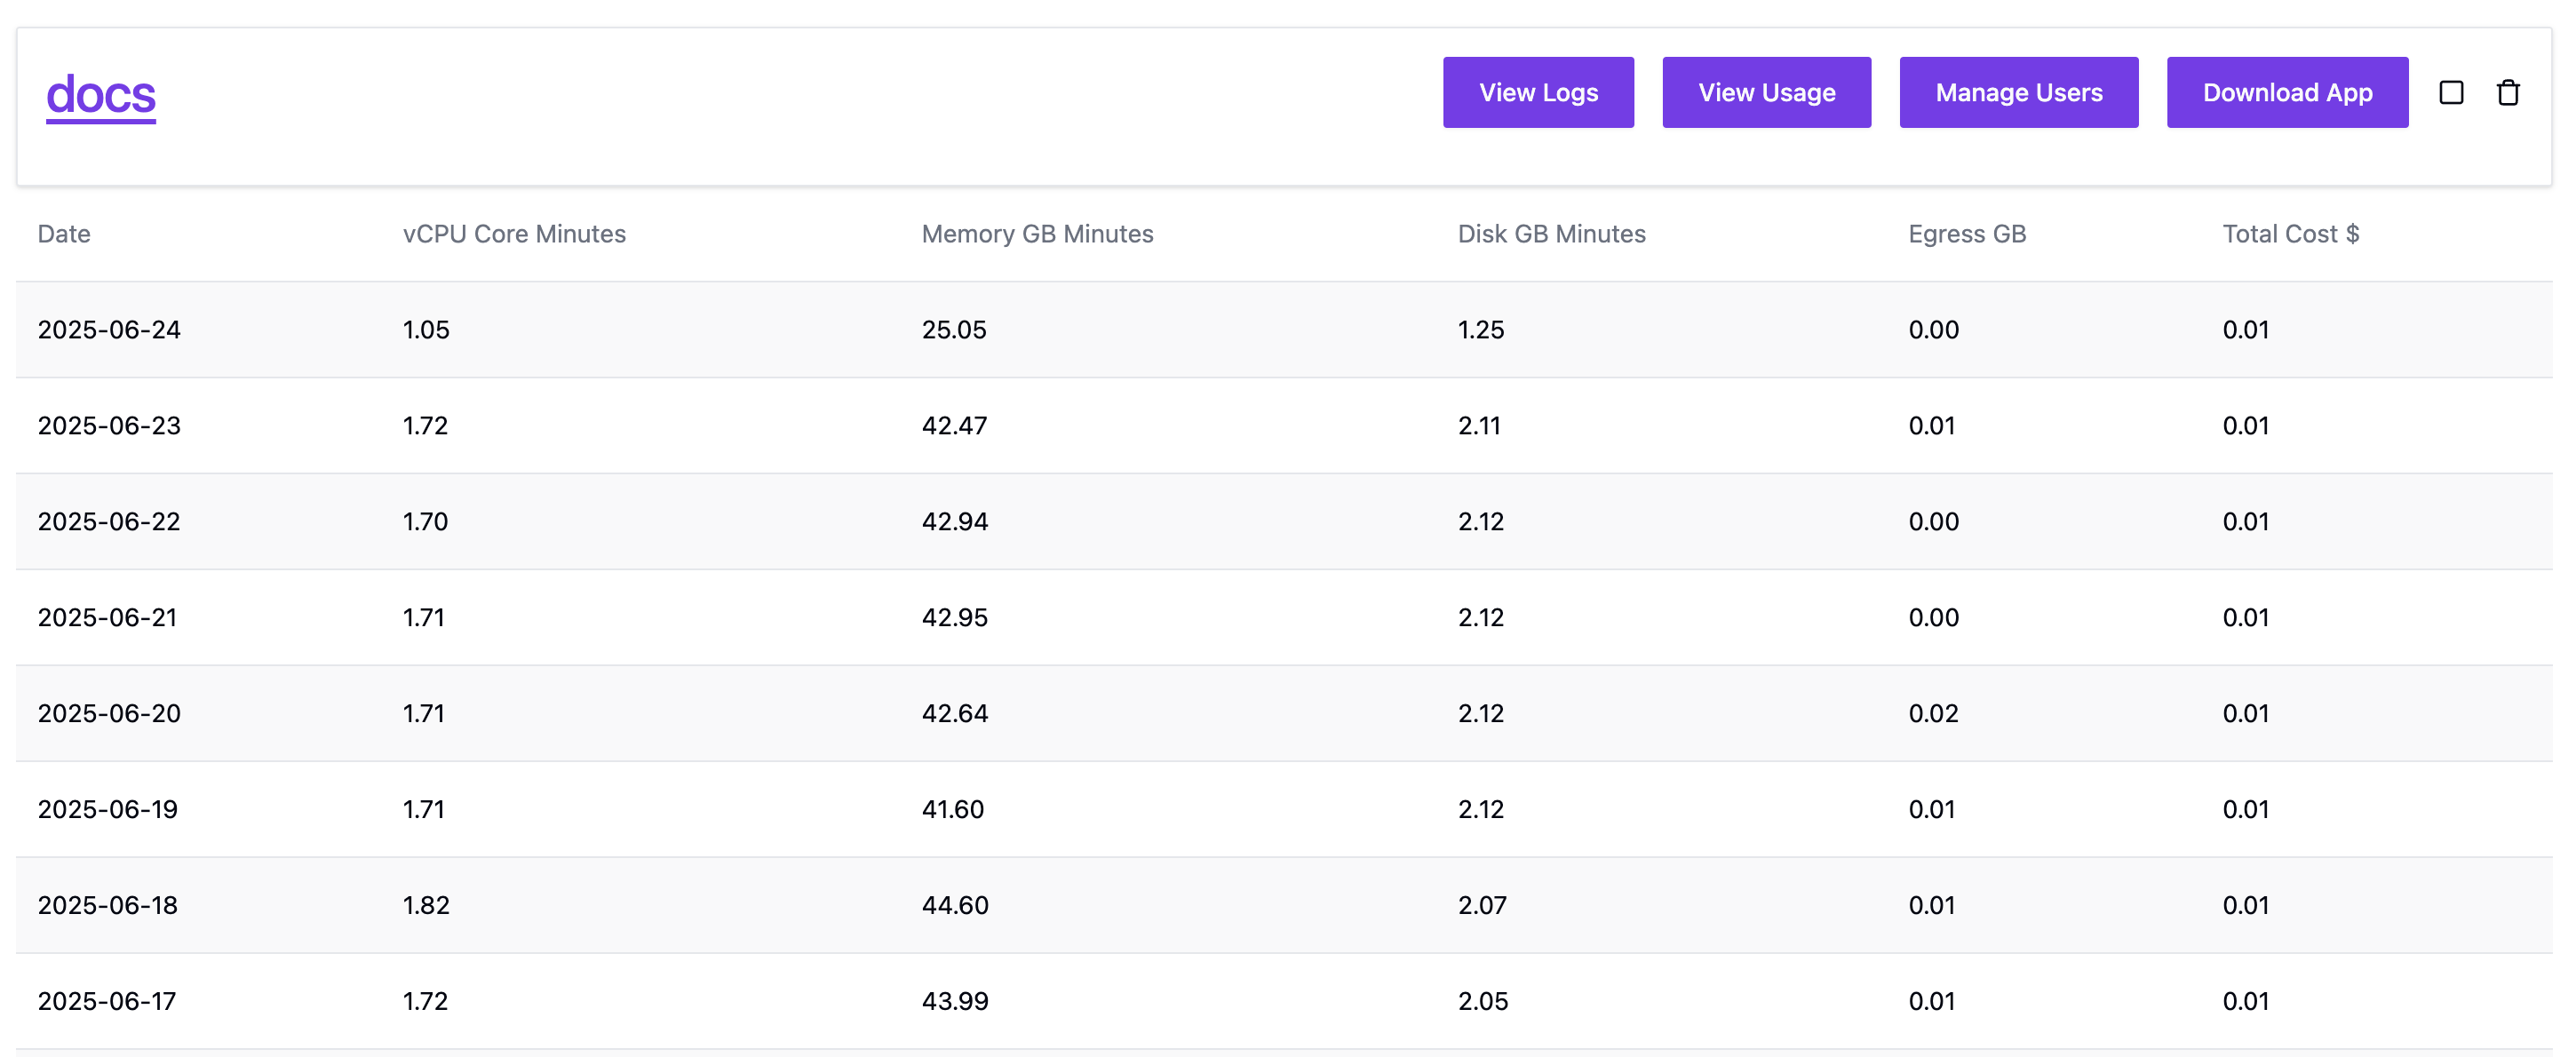Click the Disk GB Minutes header
The width and height of the screenshot is (2576, 1057).
point(1551,234)
